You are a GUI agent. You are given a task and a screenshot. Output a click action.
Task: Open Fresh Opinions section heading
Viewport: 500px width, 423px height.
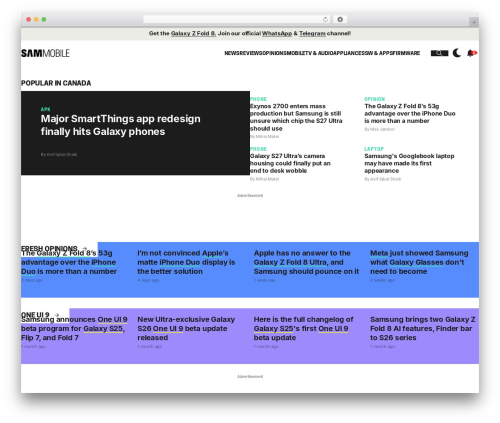click(x=49, y=249)
